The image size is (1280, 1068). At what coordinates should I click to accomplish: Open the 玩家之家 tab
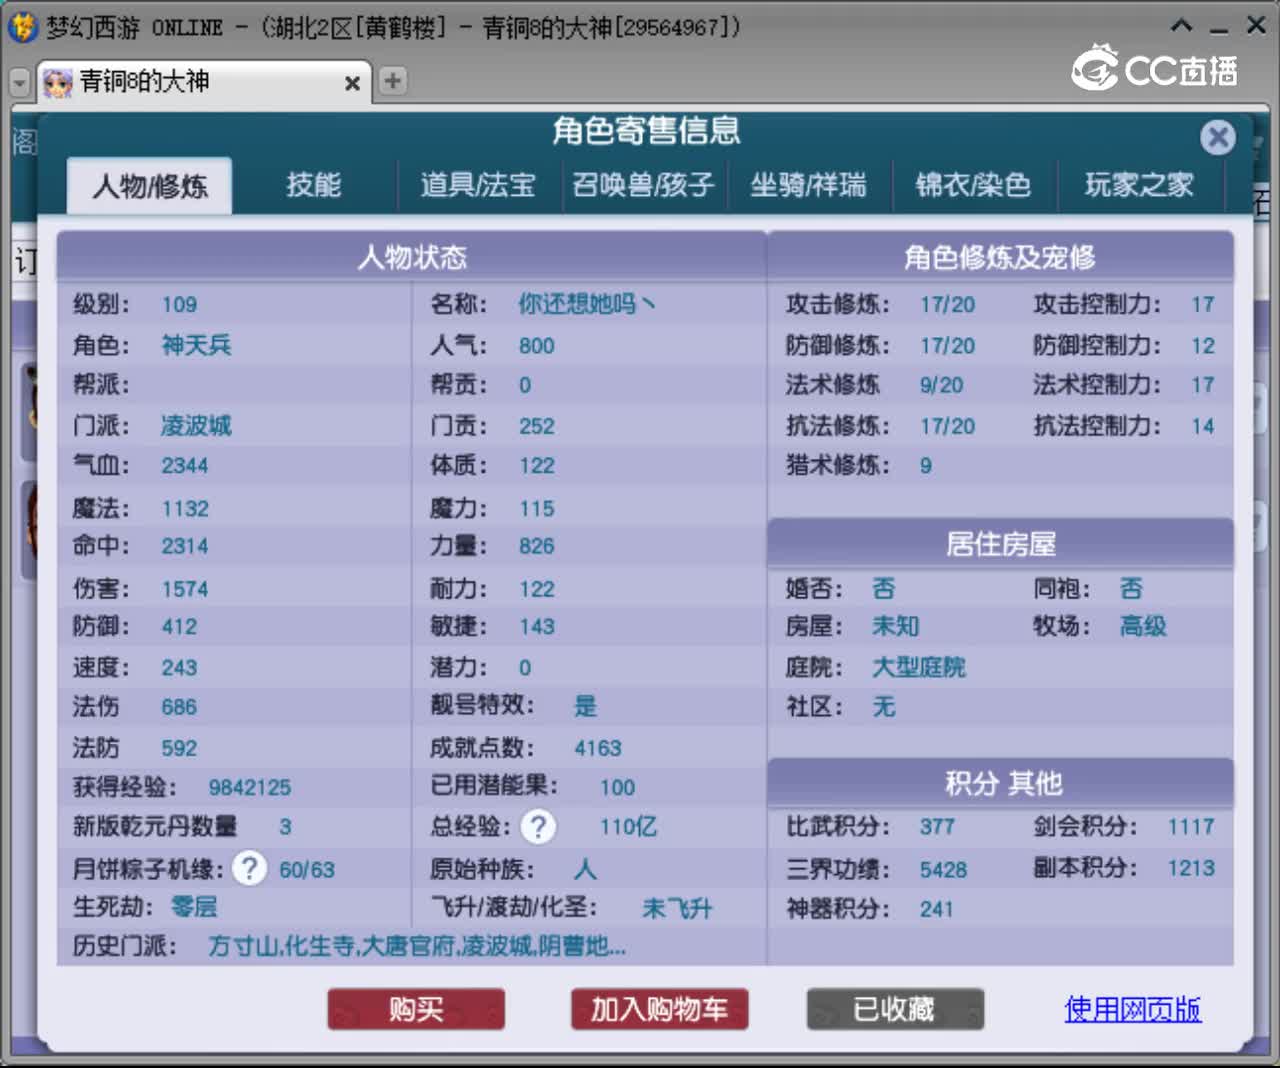point(1139,185)
